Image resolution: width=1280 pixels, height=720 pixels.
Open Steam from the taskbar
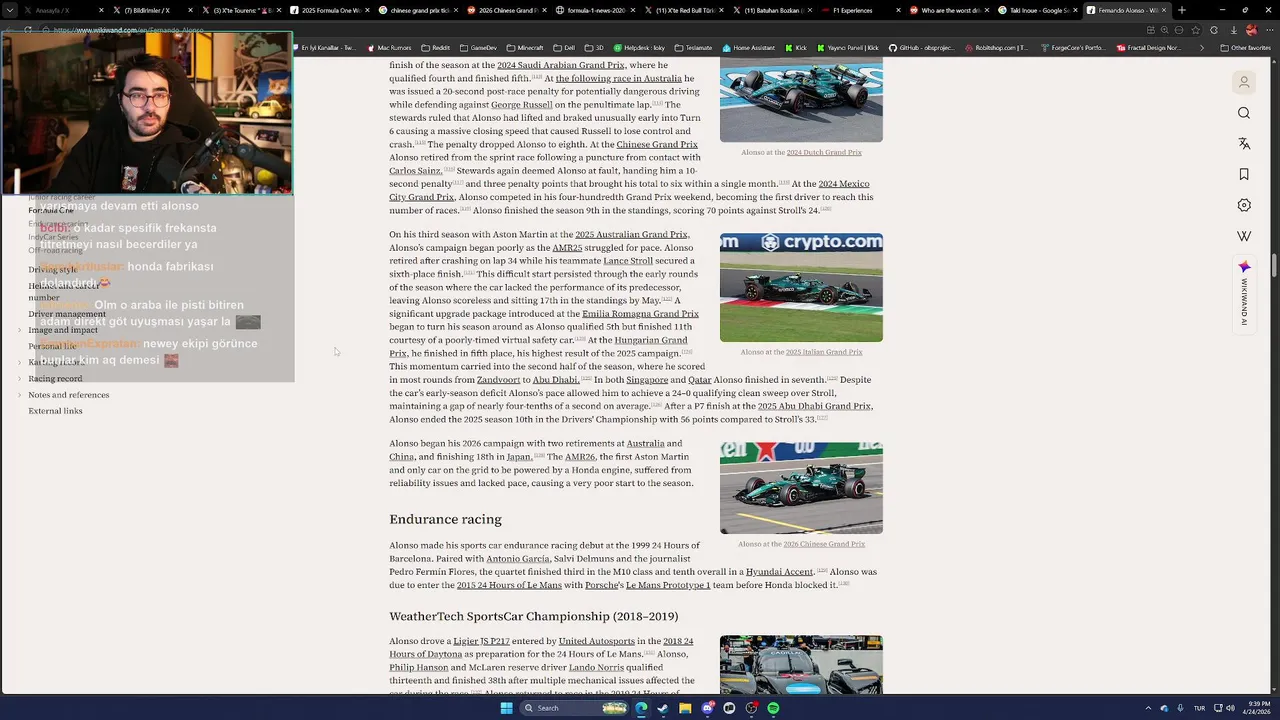coord(663,708)
